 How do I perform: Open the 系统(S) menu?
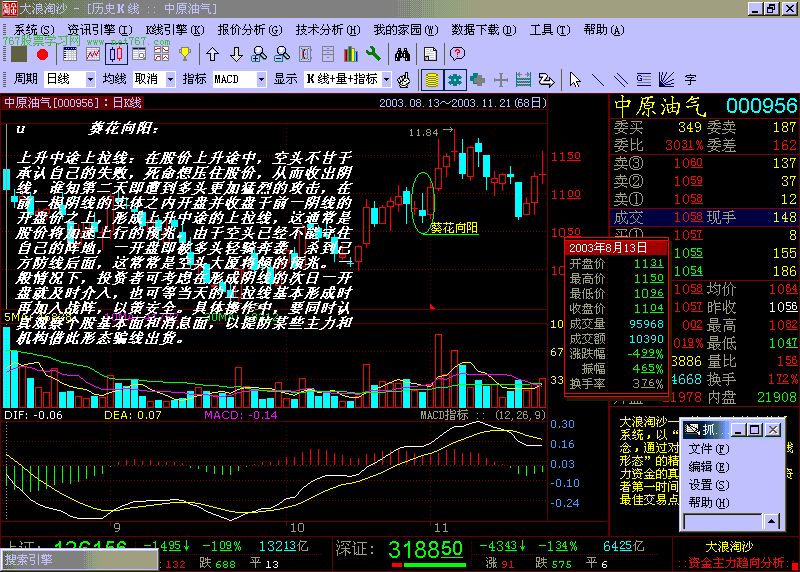(x=34, y=30)
